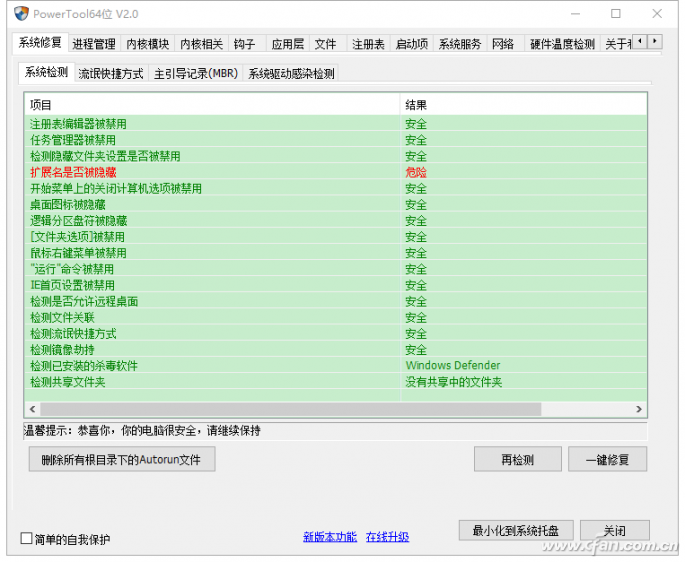Click the PowerTool shield icon in title bar
Viewport: 685px width, 562px height.
click(19, 14)
